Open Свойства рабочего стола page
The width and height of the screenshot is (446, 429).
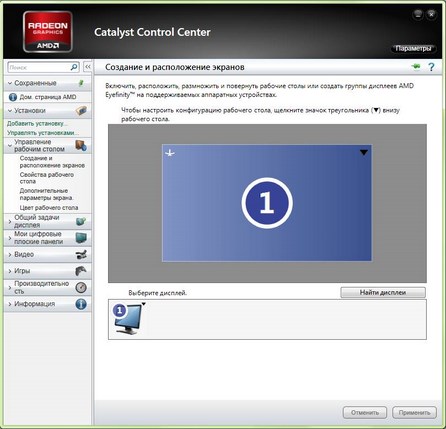[47, 178]
